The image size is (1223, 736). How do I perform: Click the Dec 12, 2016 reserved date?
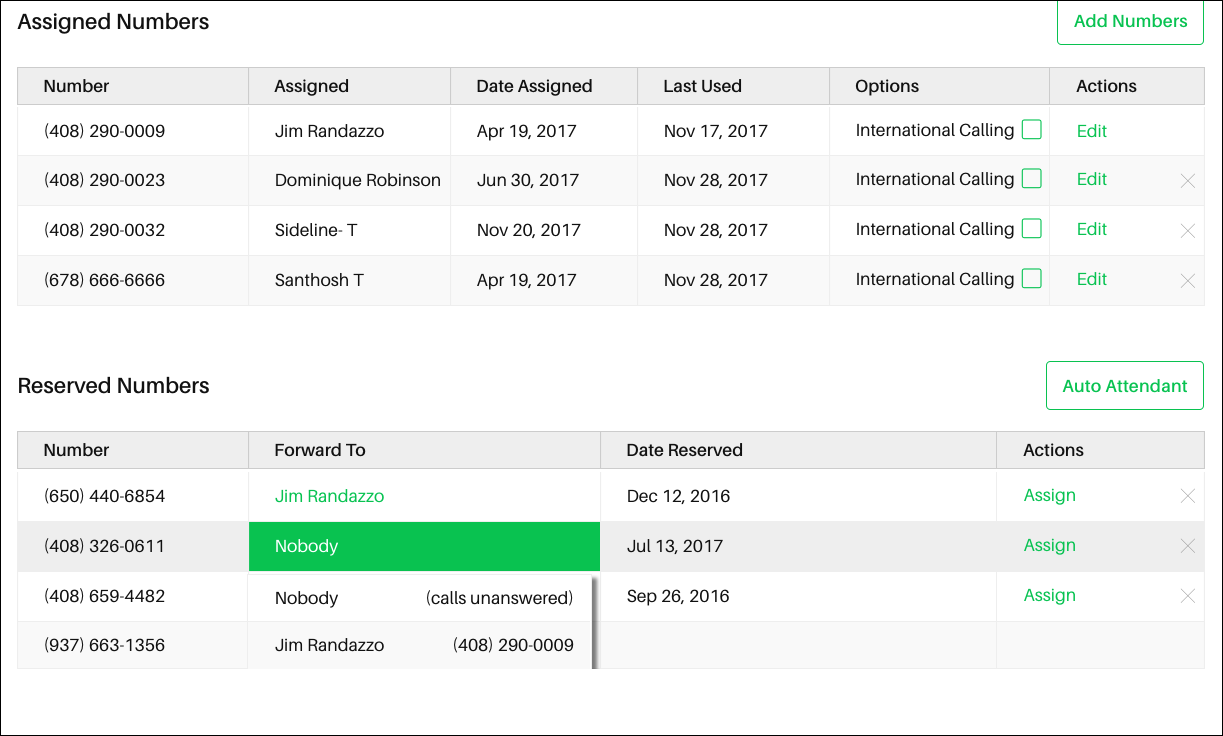pyautogui.click(x=679, y=496)
